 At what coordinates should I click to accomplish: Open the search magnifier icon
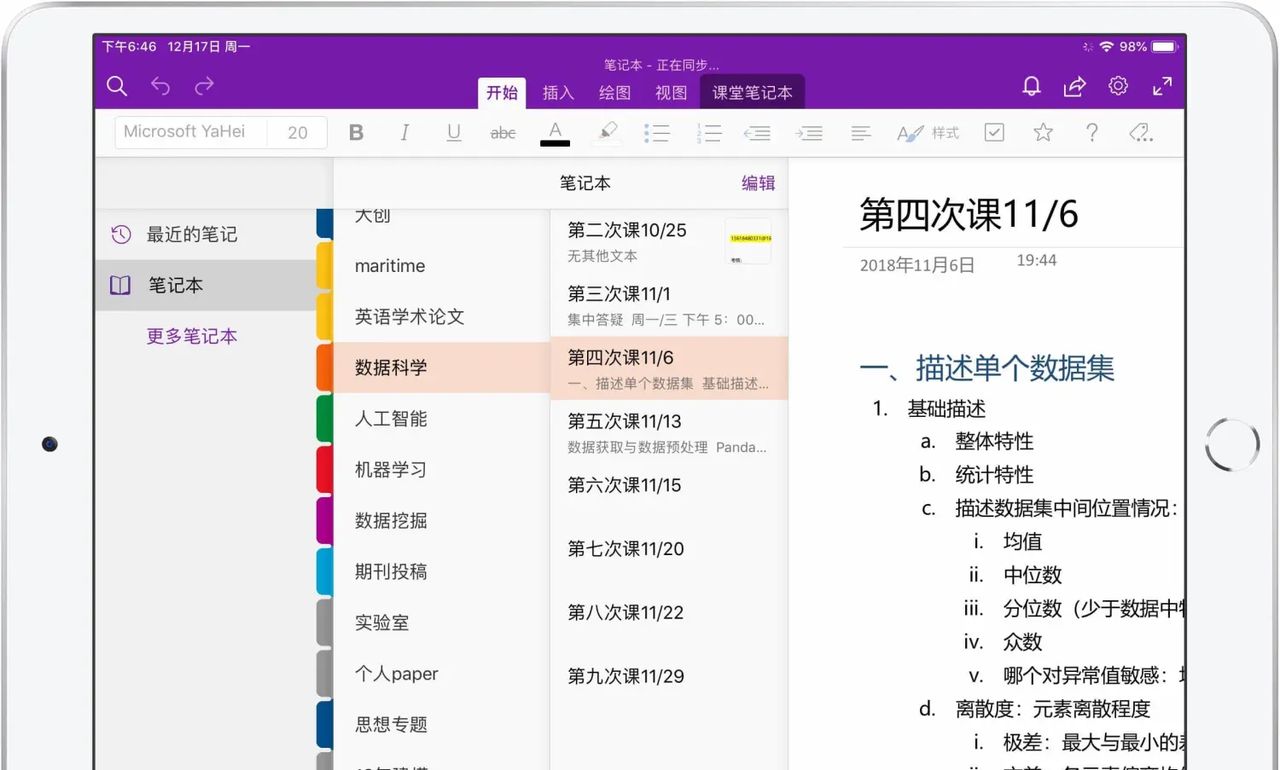tap(117, 86)
